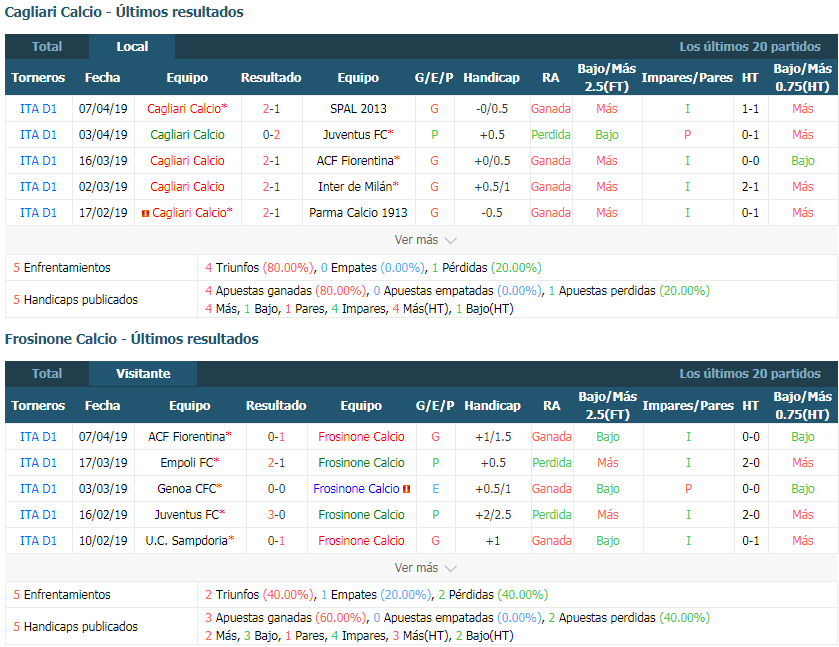Screen dimensions: 839x647
Task: Select the Local tab
Action: click(x=132, y=47)
